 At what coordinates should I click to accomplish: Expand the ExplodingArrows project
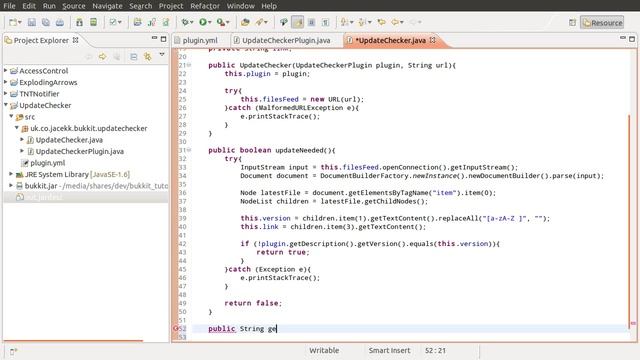point(6,82)
